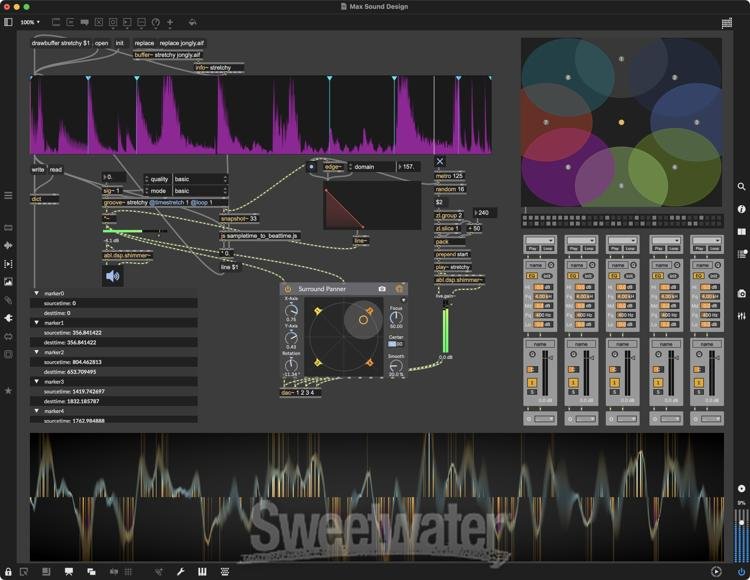This screenshot has width=750, height=580.
Task: Click the live.gain~ green level slider
Action: click(x=445, y=328)
